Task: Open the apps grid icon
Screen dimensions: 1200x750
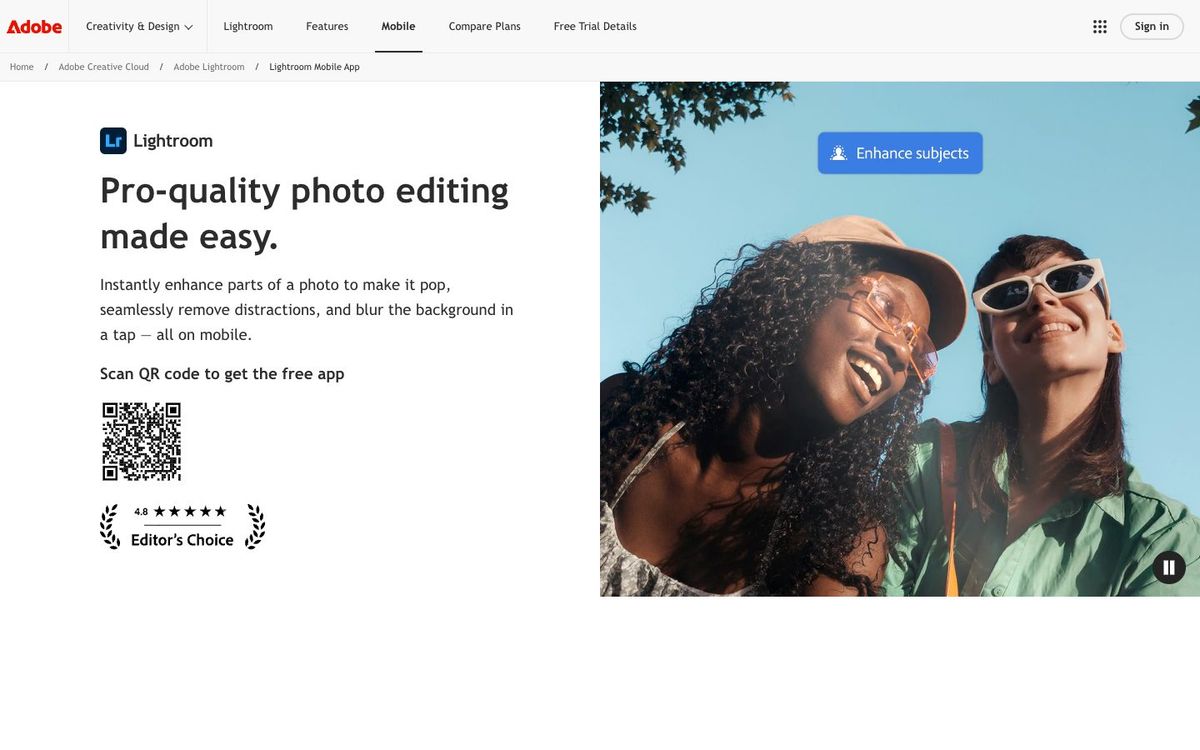Action: point(1100,27)
